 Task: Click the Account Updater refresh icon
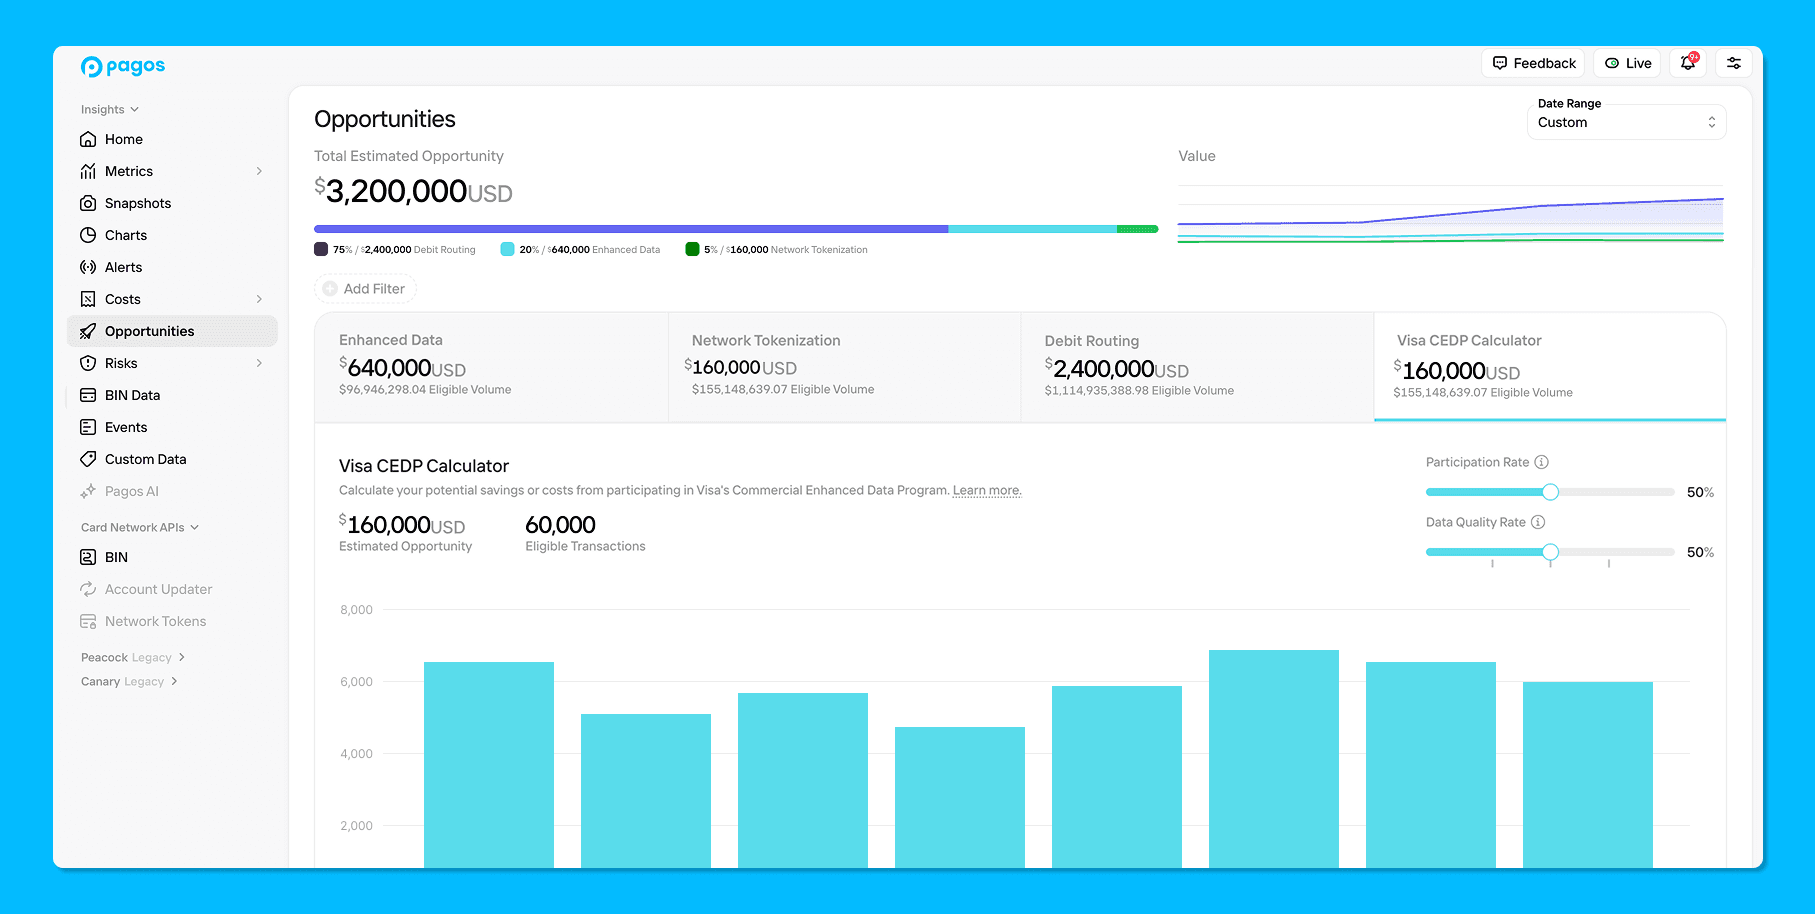[x=88, y=589]
